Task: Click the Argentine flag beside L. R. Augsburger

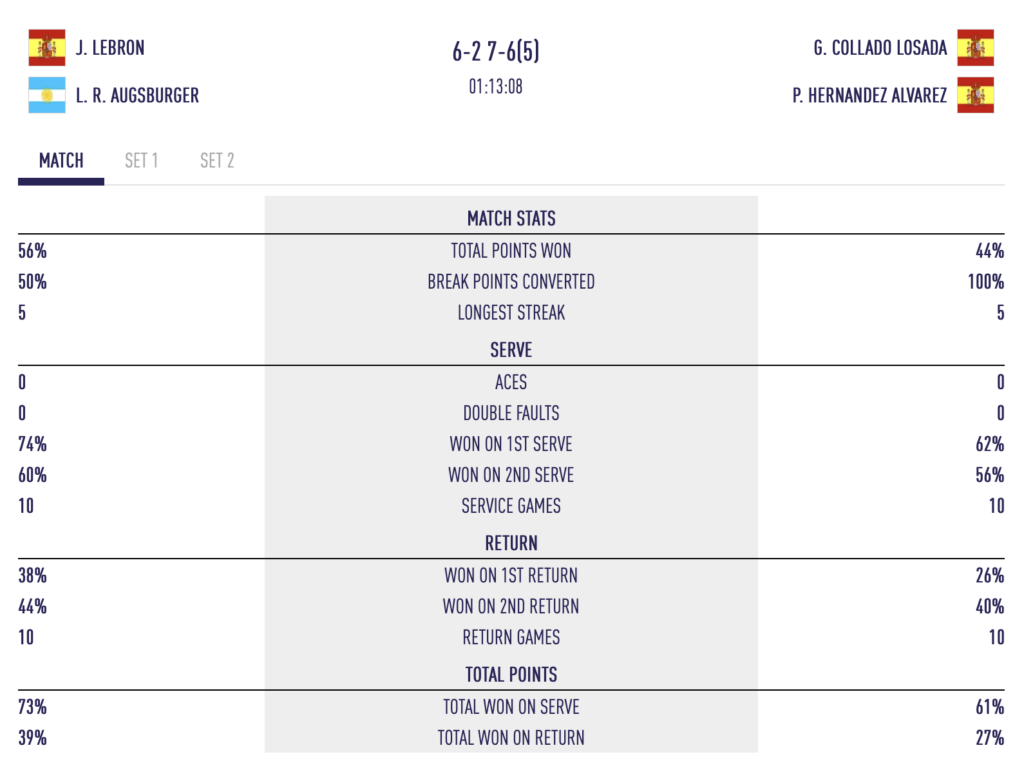Action: (47, 95)
